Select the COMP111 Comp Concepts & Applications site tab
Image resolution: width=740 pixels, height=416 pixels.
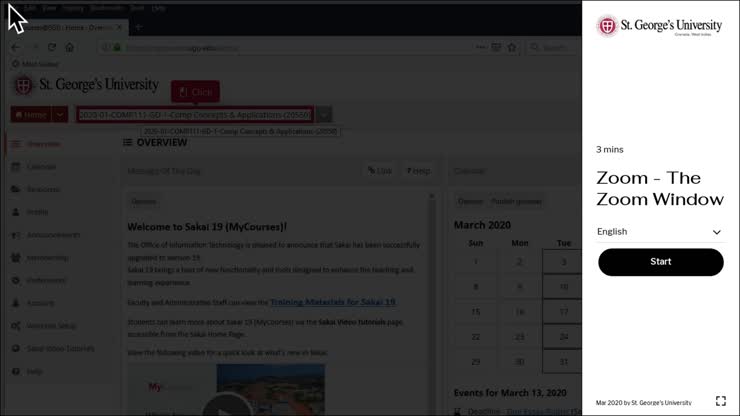195,115
